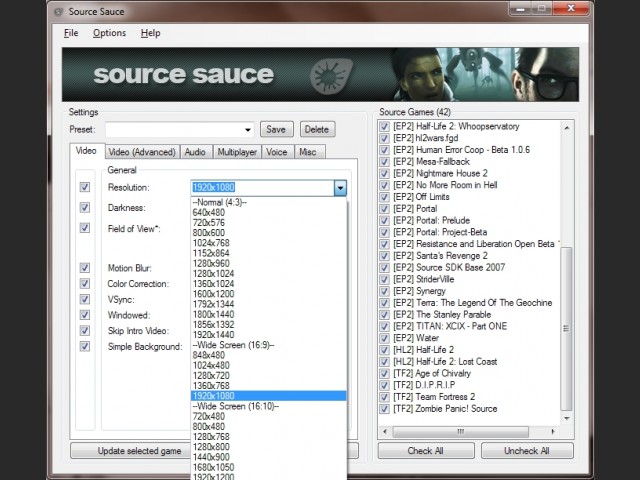Toggle the Skip Intro Video checkbox
This screenshot has height=480, width=640.
coord(85,330)
